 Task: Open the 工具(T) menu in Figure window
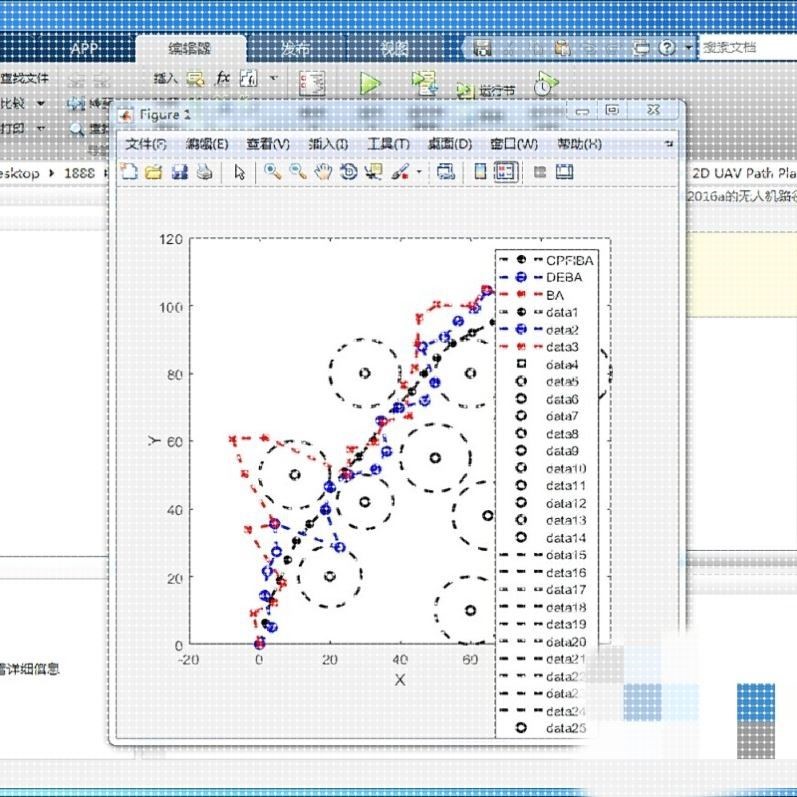coord(388,144)
